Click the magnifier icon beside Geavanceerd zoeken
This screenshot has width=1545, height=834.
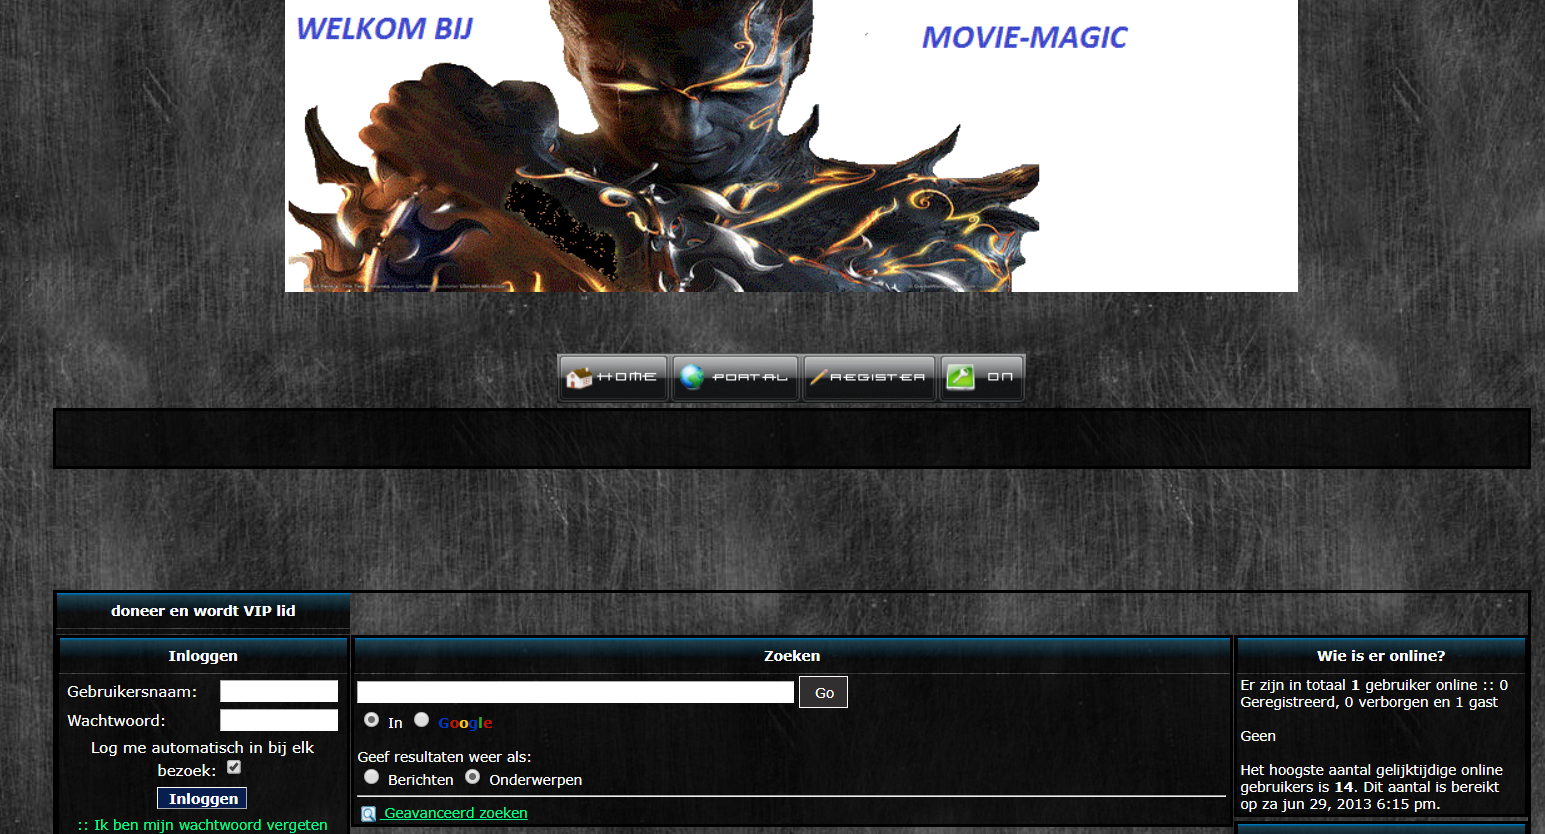point(368,814)
